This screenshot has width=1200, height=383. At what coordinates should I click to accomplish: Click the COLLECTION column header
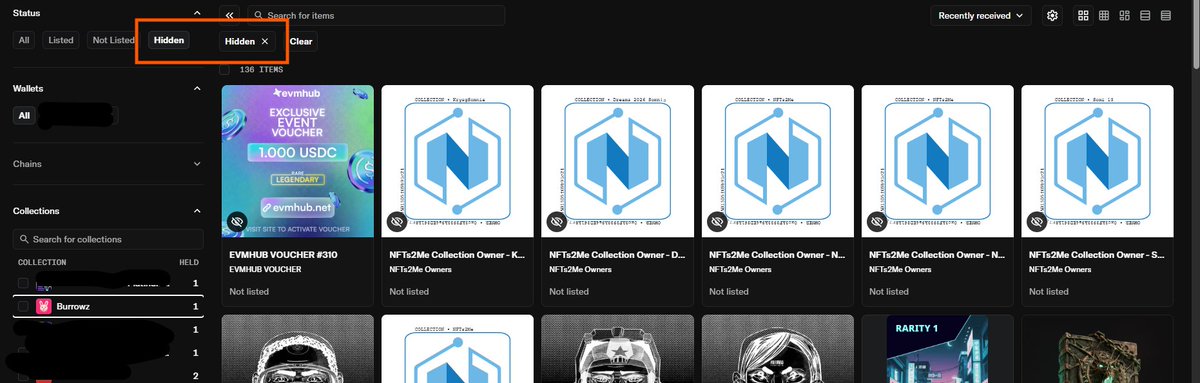[x=42, y=262]
